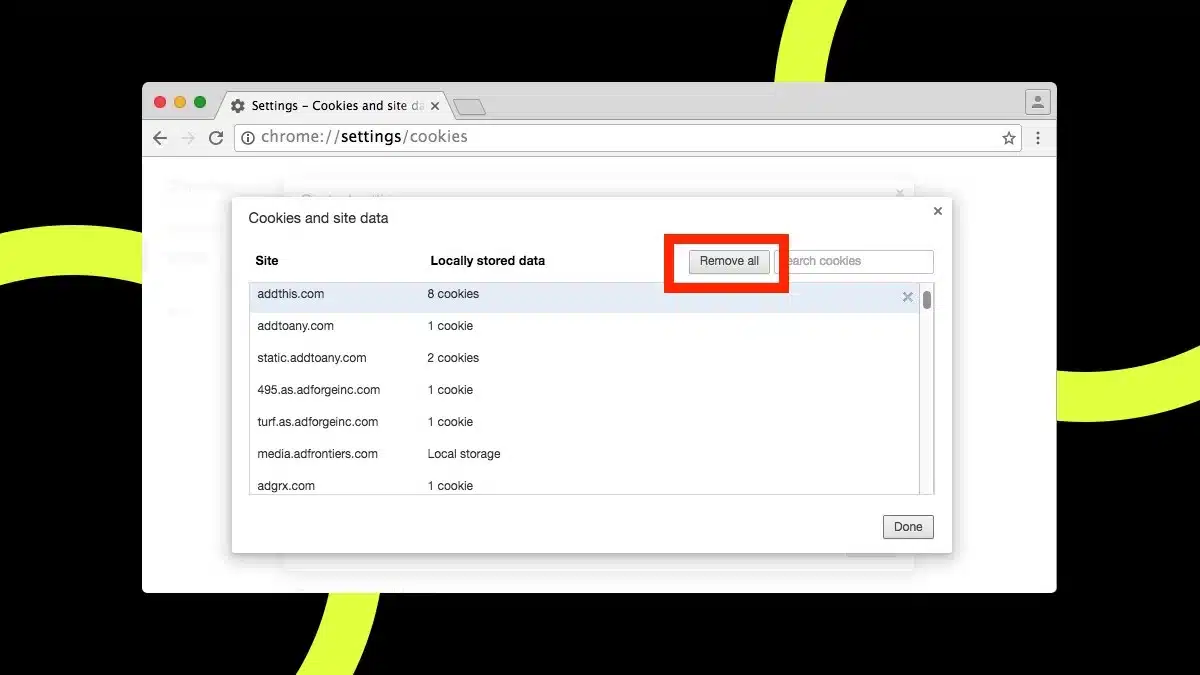This screenshot has width=1200, height=675.
Task: Click the Remove all button
Action: pos(728,261)
